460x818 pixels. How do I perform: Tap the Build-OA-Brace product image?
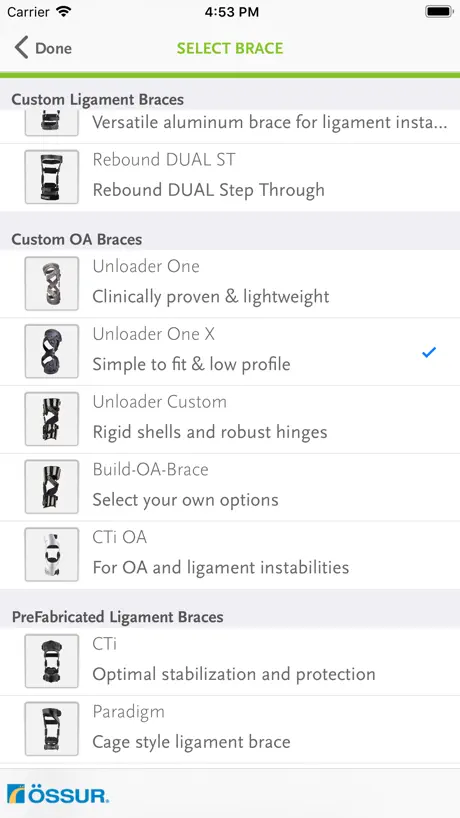coord(52,487)
